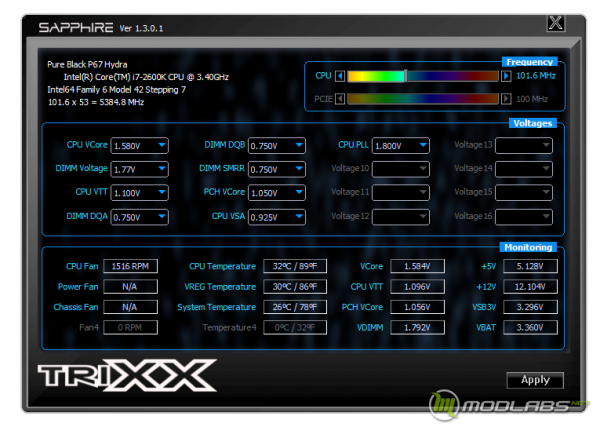Click the Intel Core i7-2600K CPU text
The image size is (600, 431).
pos(146,77)
